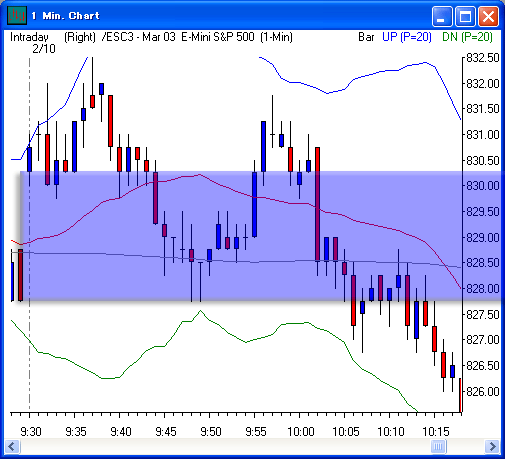Click the 828.00 price label
This screenshot has width=505, height=459.
click(x=483, y=289)
